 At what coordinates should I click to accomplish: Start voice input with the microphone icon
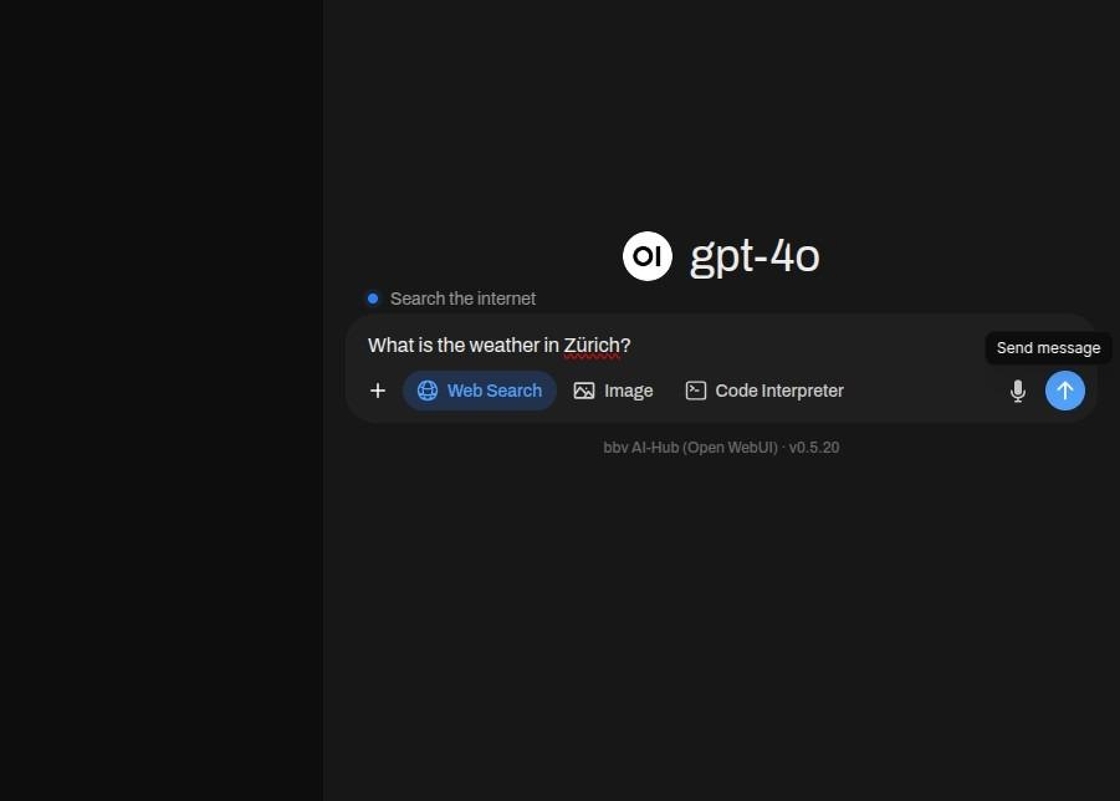(x=1018, y=391)
